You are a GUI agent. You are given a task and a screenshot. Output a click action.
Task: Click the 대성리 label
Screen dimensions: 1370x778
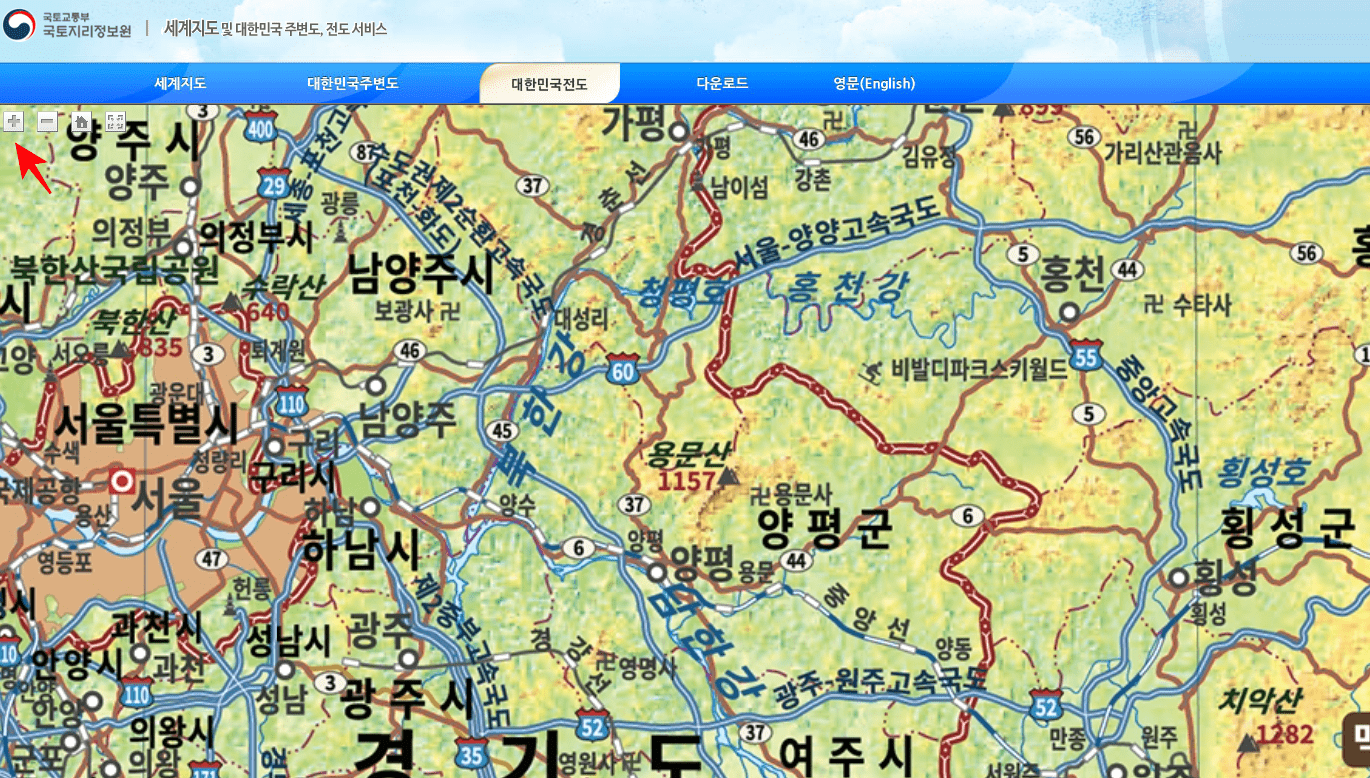pyautogui.click(x=580, y=320)
